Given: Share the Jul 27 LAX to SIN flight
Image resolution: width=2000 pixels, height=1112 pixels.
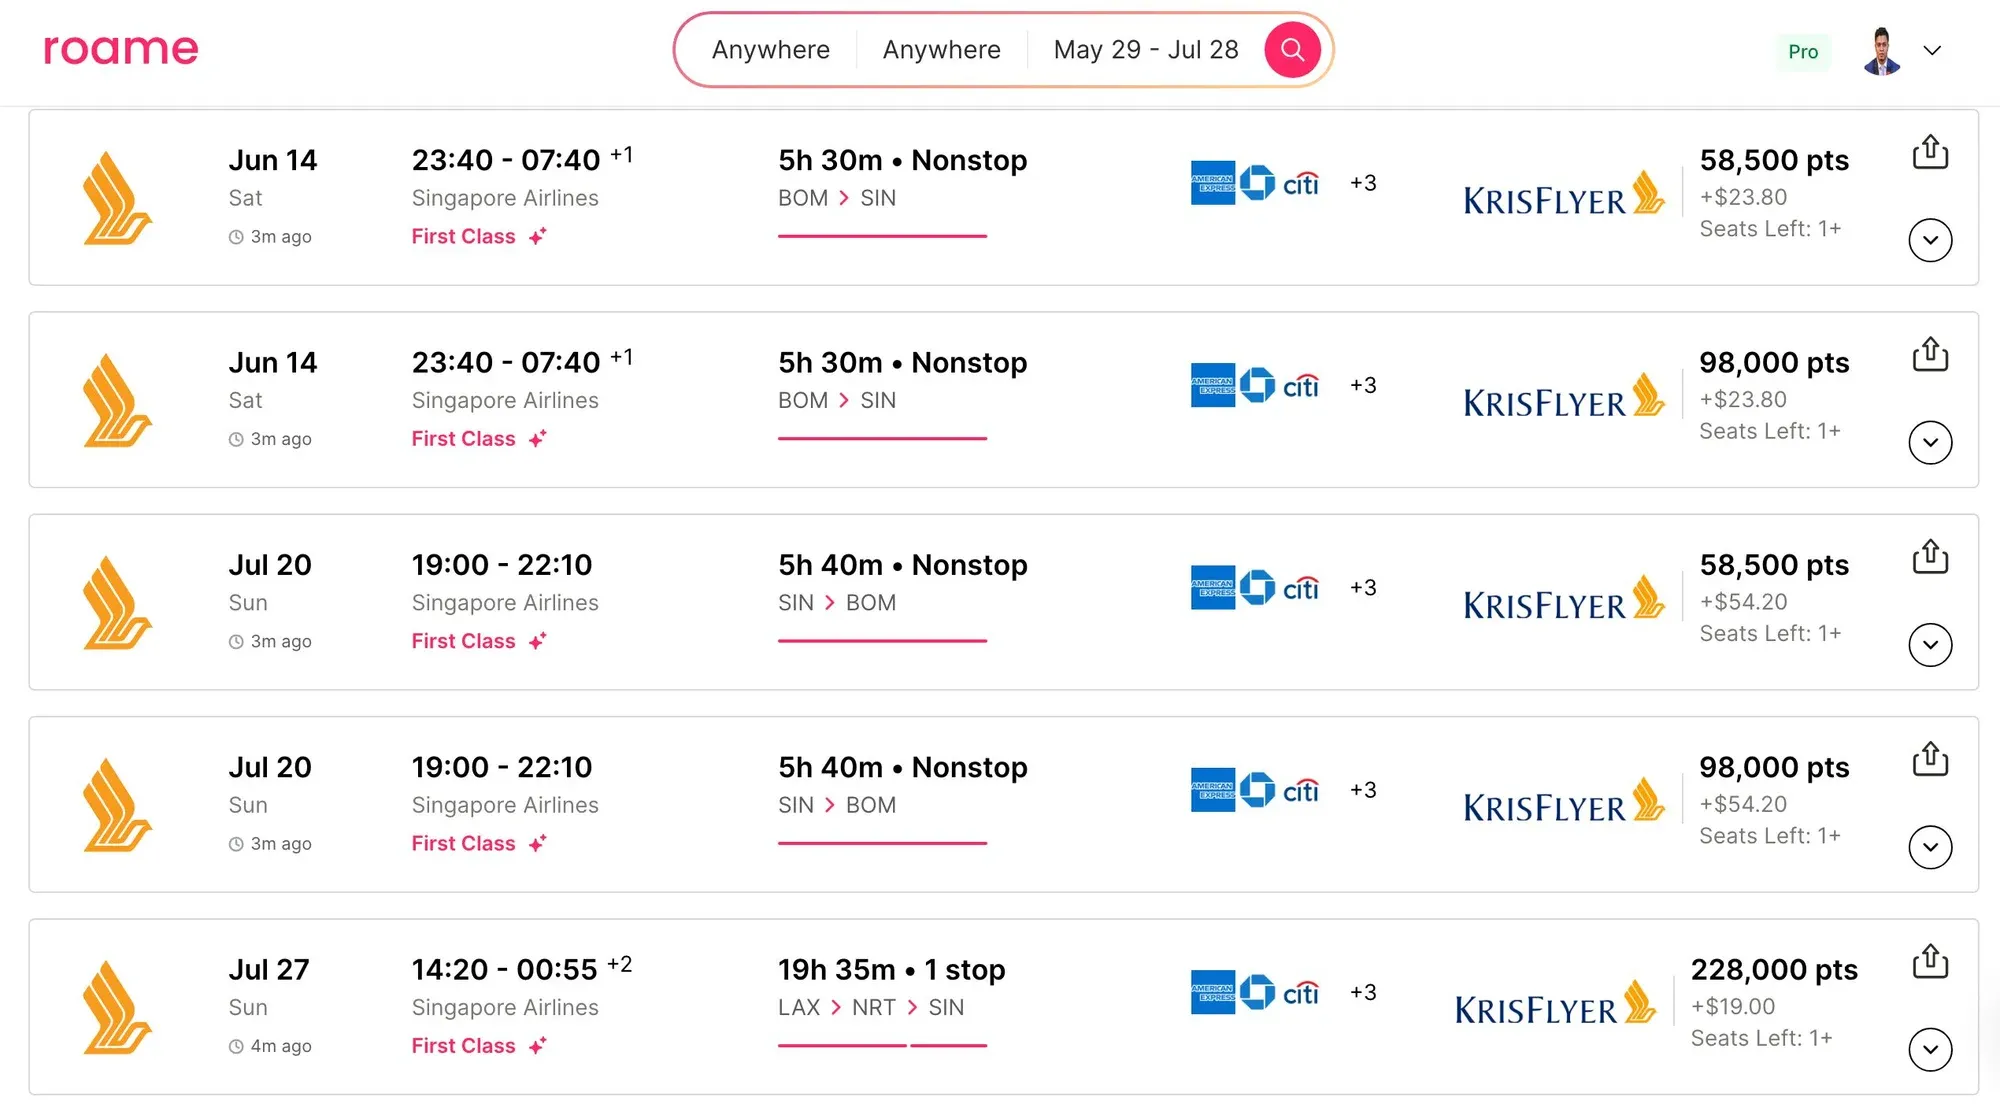Looking at the screenshot, I should pos(1930,962).
